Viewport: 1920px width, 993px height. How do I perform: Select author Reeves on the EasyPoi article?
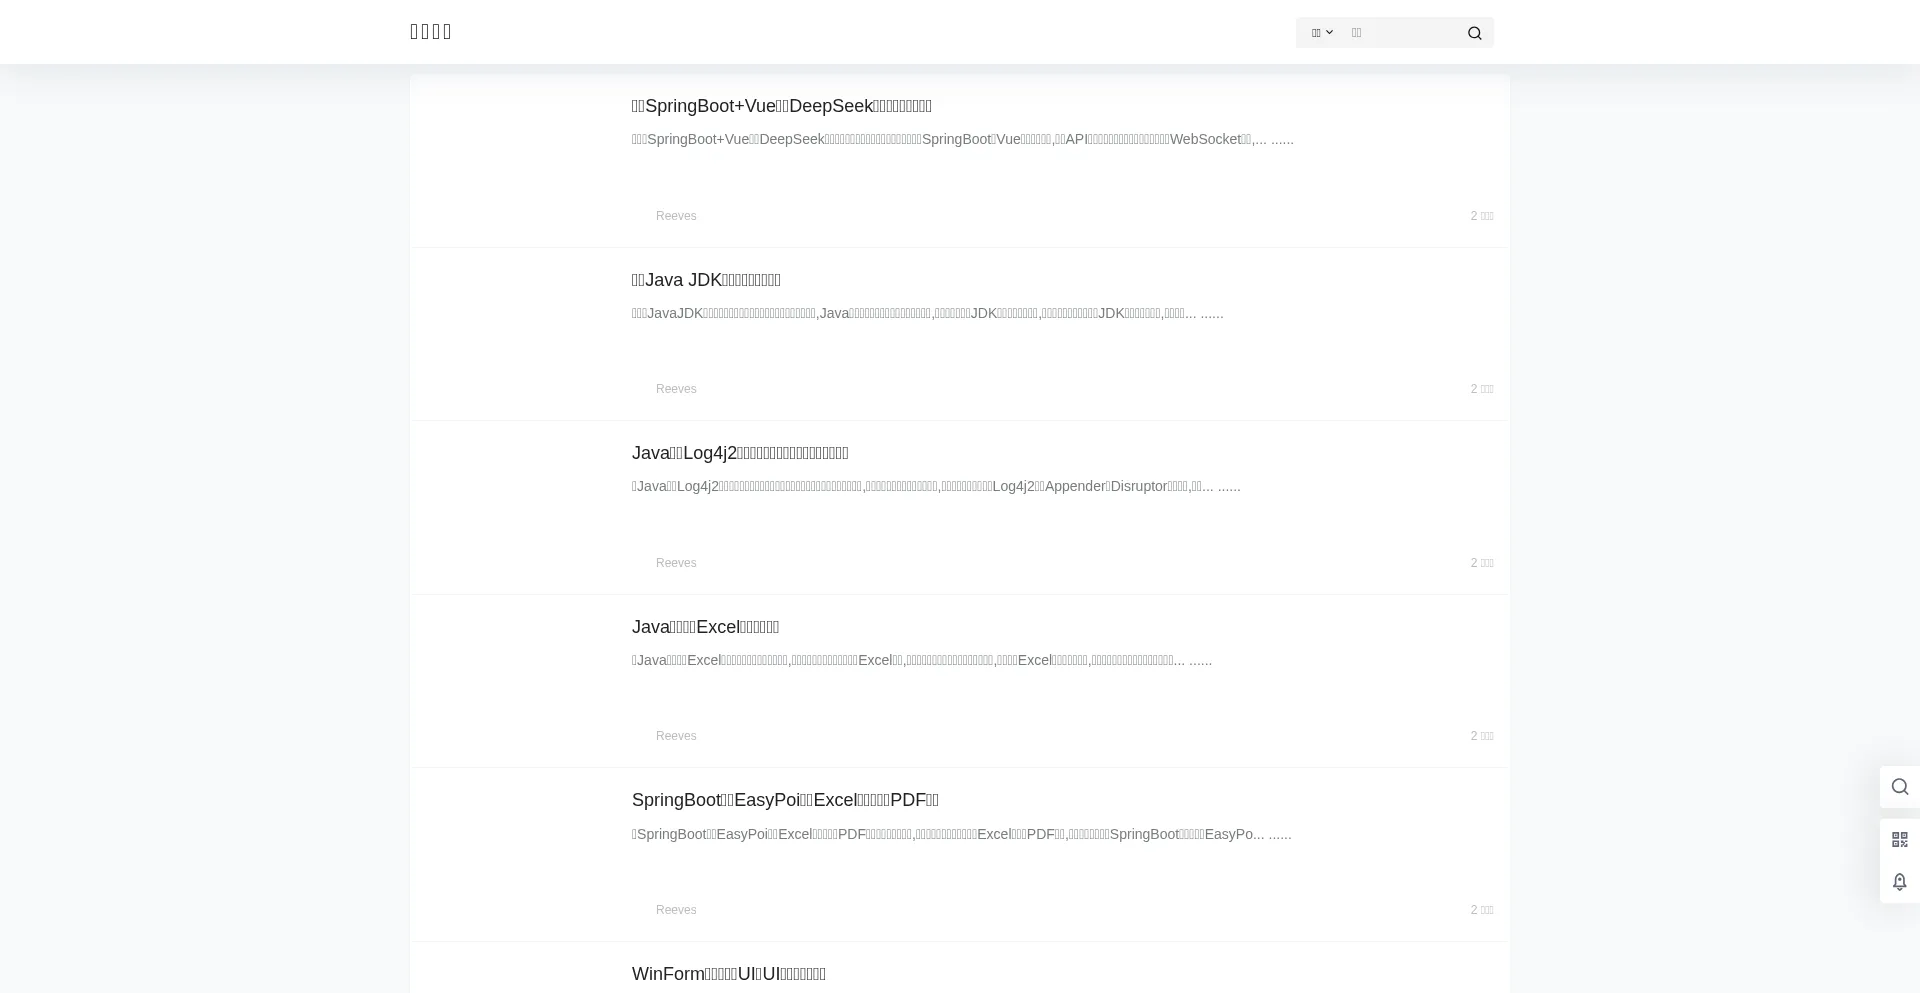pyautogui.click(x=676, y=910)
